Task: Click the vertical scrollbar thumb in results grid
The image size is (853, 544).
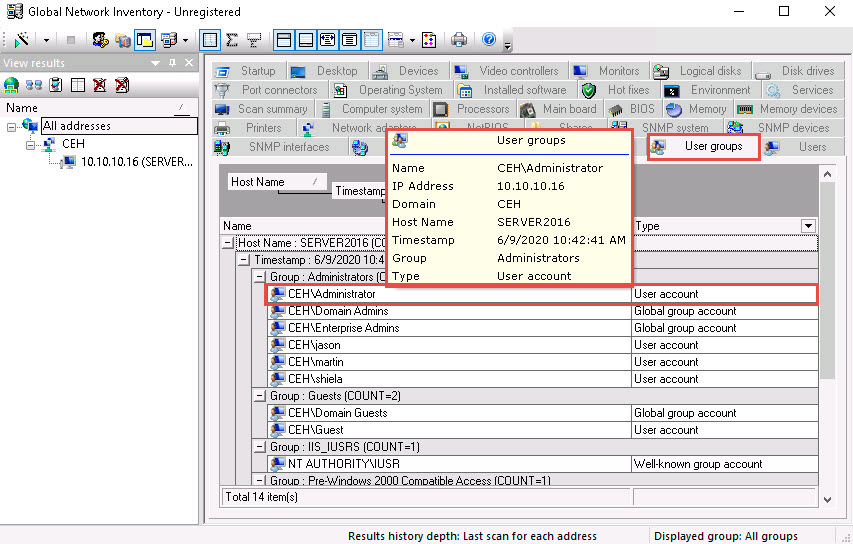Action: click(x=827, y=281)
